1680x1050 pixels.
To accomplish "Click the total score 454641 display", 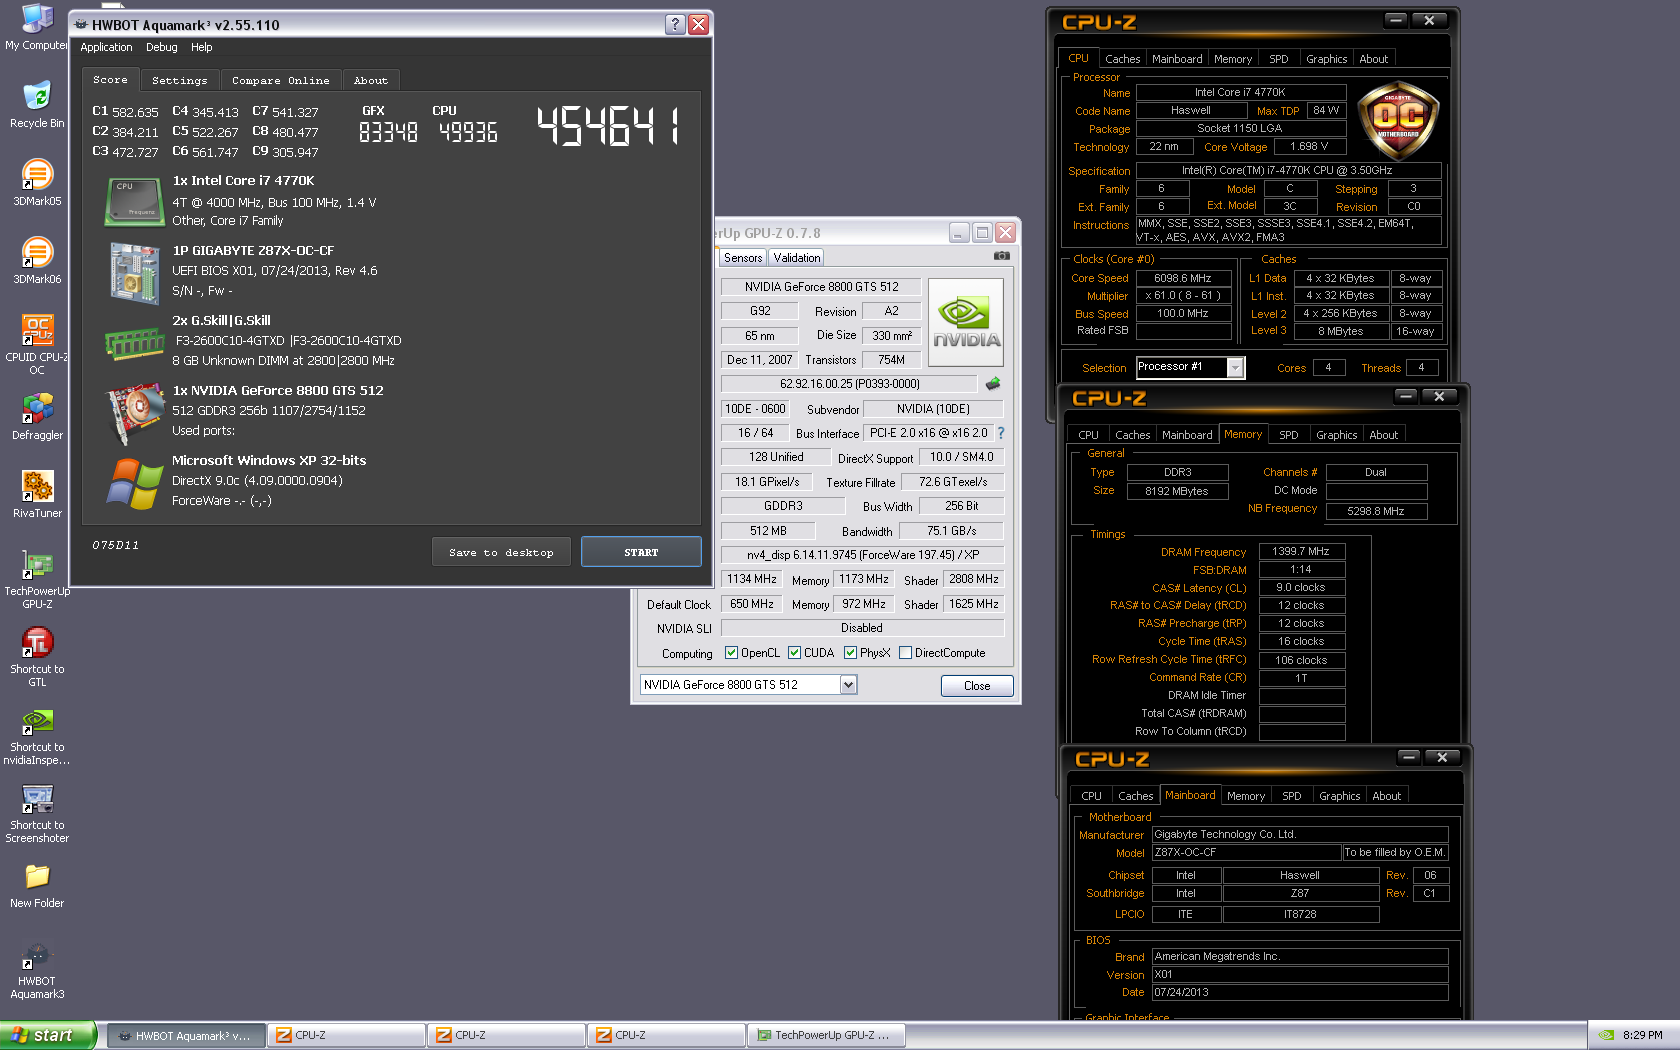I will coord(607,126).
